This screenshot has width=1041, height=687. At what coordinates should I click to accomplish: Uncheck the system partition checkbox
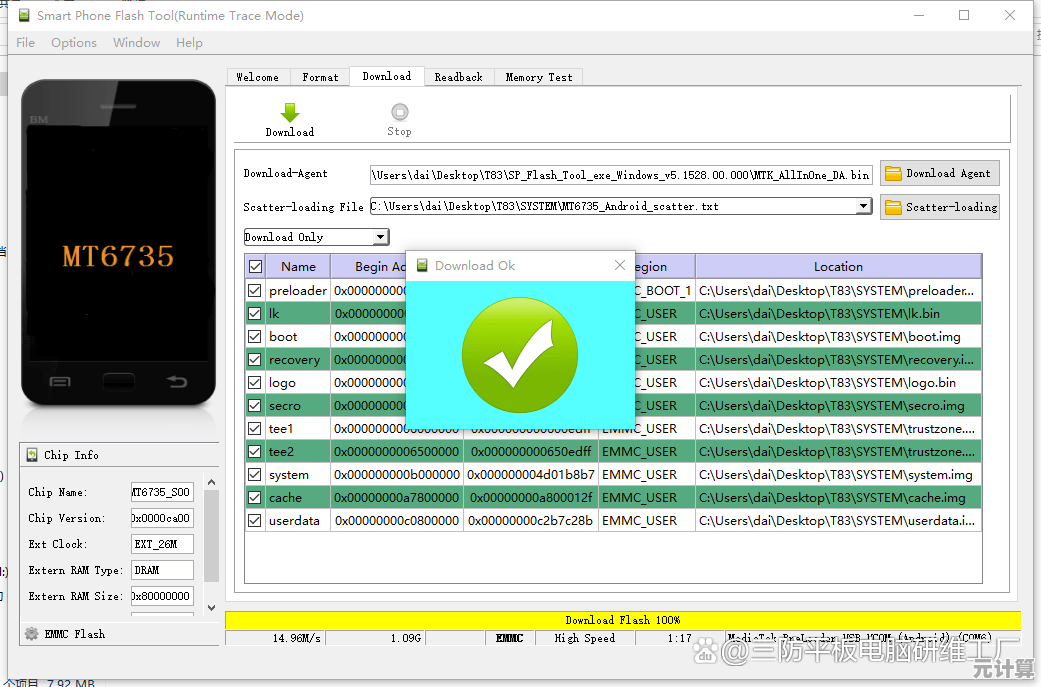pyautogui.click(x=255, y=475)
